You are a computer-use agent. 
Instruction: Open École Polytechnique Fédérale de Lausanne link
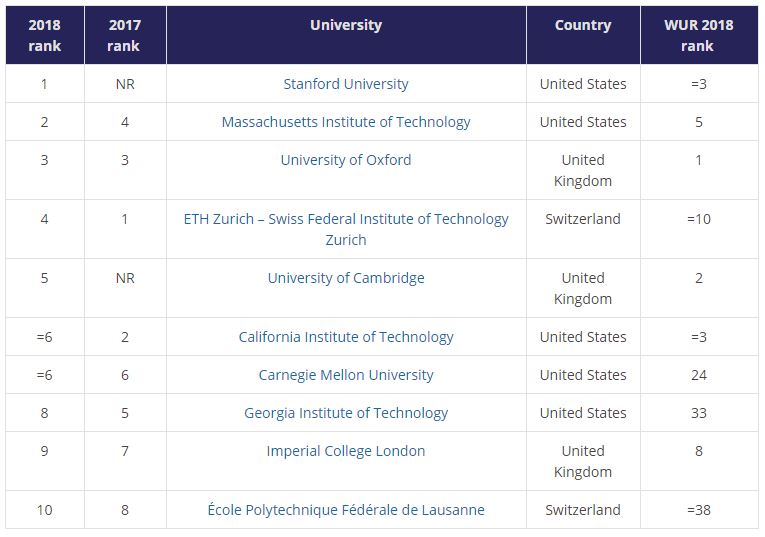pos(346,510)
